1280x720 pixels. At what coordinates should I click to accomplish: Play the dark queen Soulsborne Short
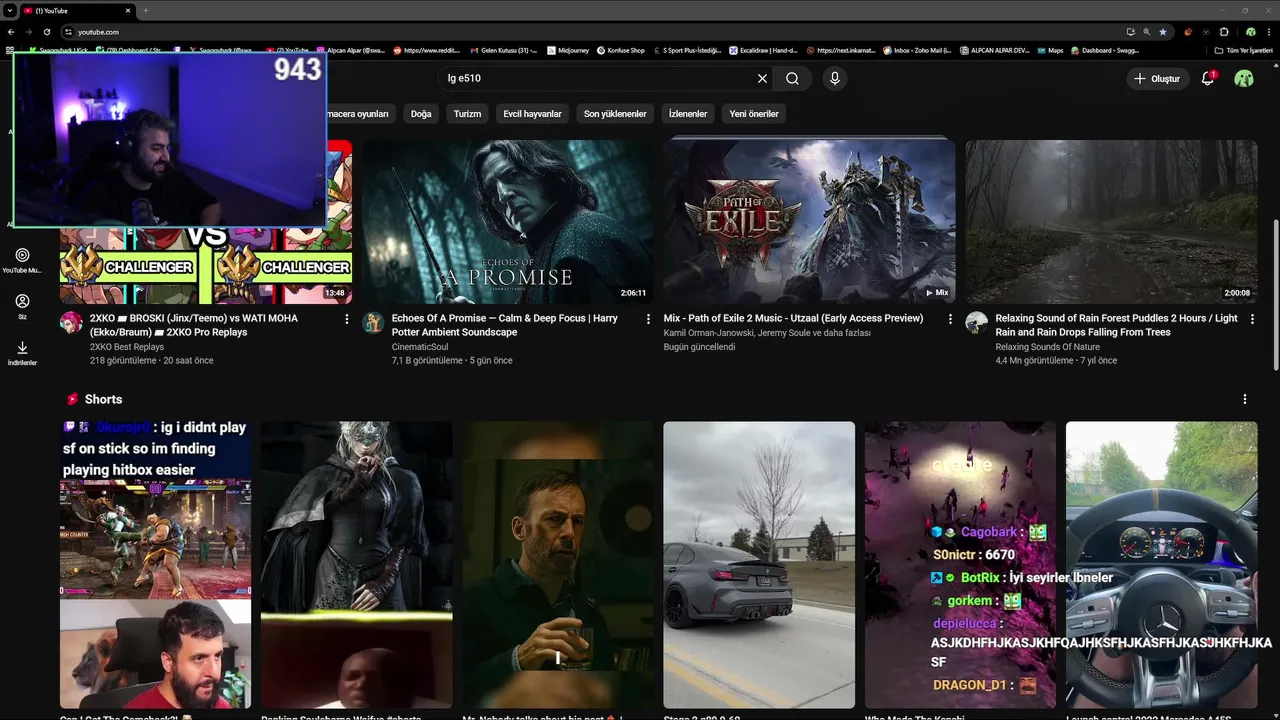click(x=357, y=565)
